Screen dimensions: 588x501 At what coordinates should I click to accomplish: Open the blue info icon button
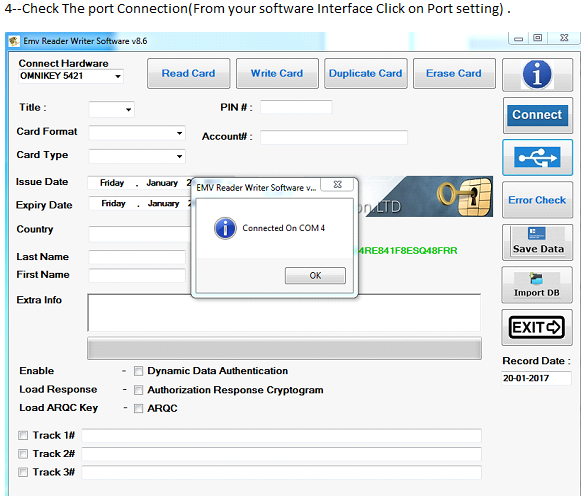click(x=537, y=75)
